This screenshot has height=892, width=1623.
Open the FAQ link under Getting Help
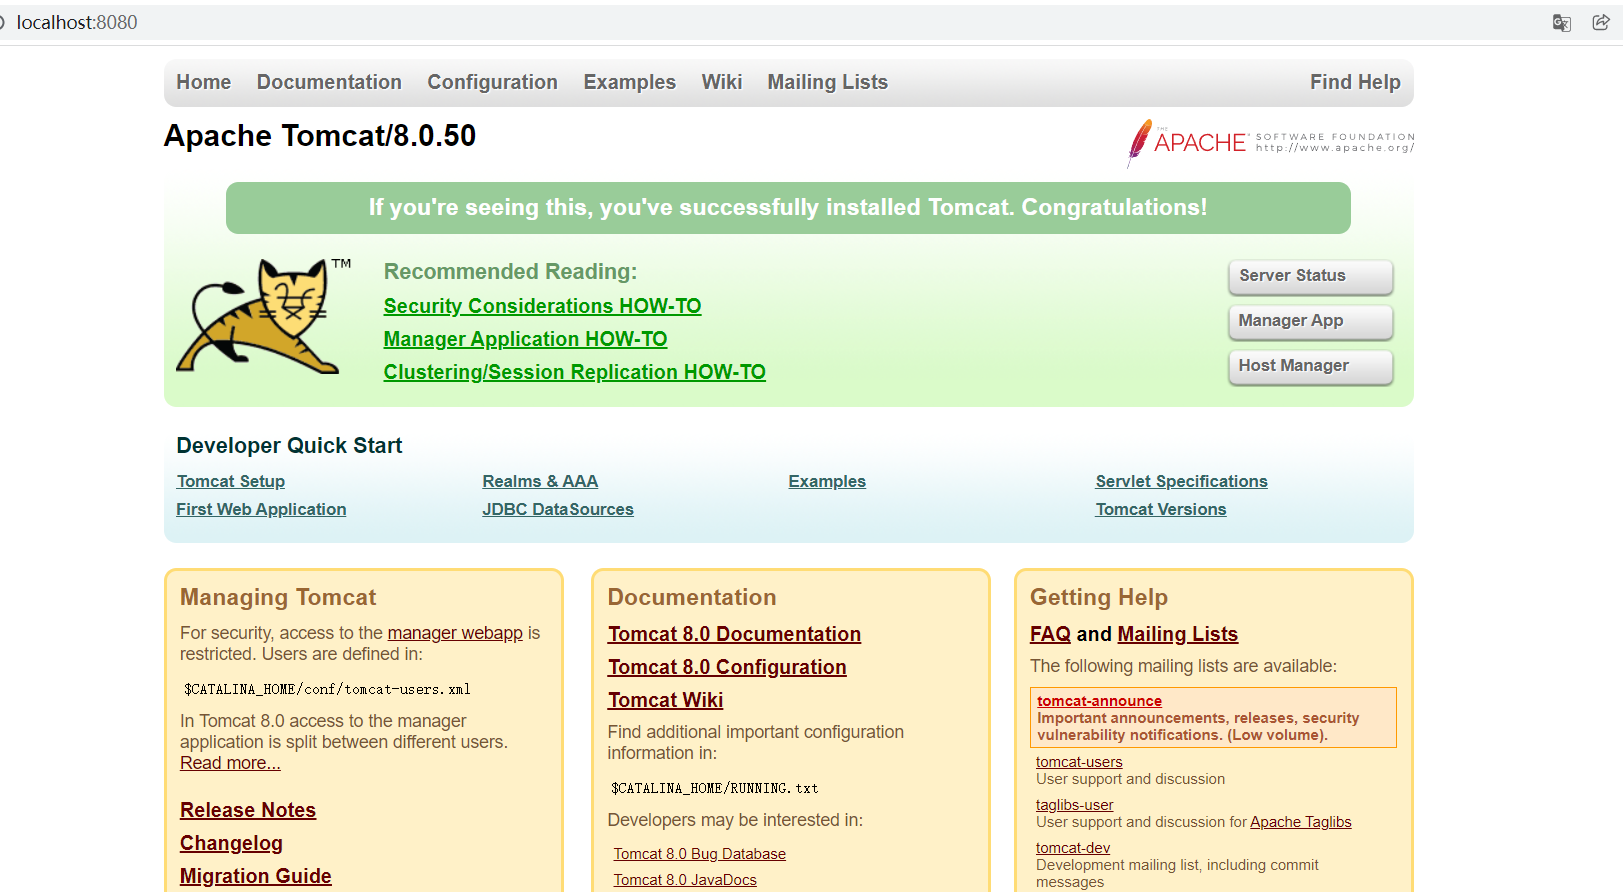[x=1050, y=634]
